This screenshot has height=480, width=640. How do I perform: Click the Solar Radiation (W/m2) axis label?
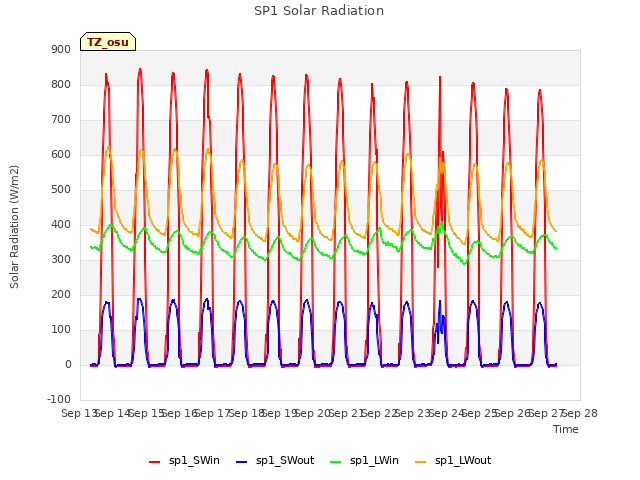click(x=14, y=227)
